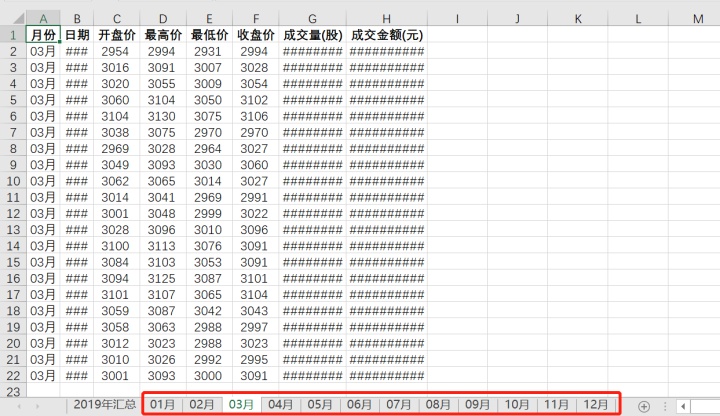The height and width of the screenshot is (416, 720).
Task: Select column D header
Action: 163,19
